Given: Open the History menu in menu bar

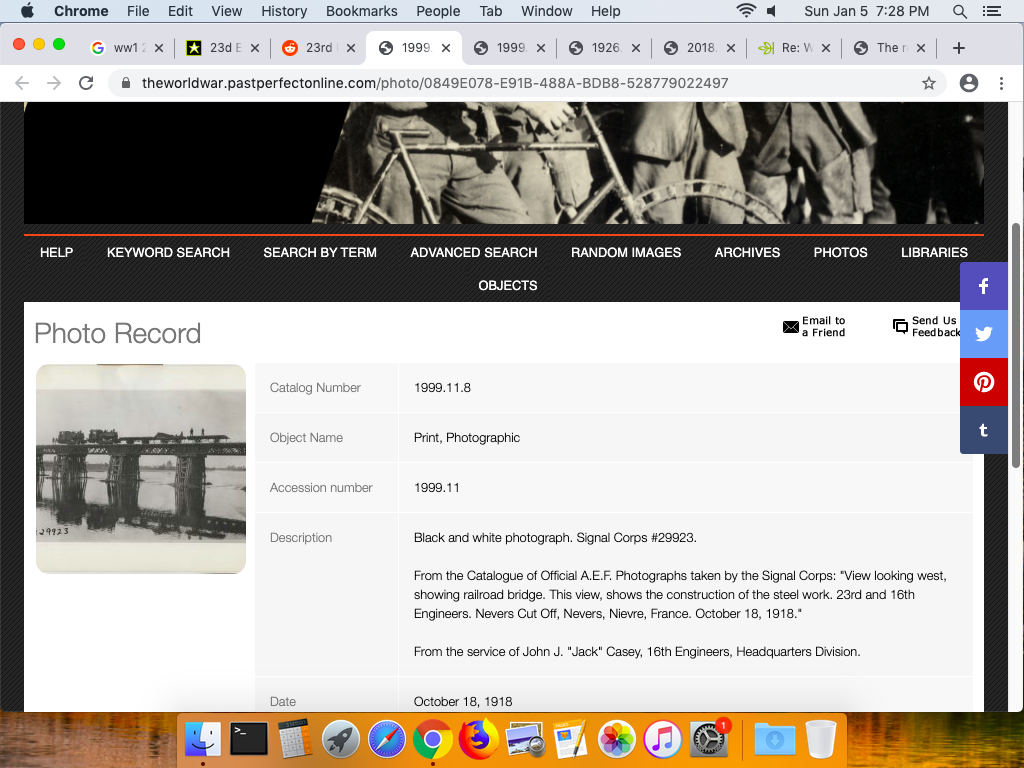Looking at the screenshot, I should 284,11.
